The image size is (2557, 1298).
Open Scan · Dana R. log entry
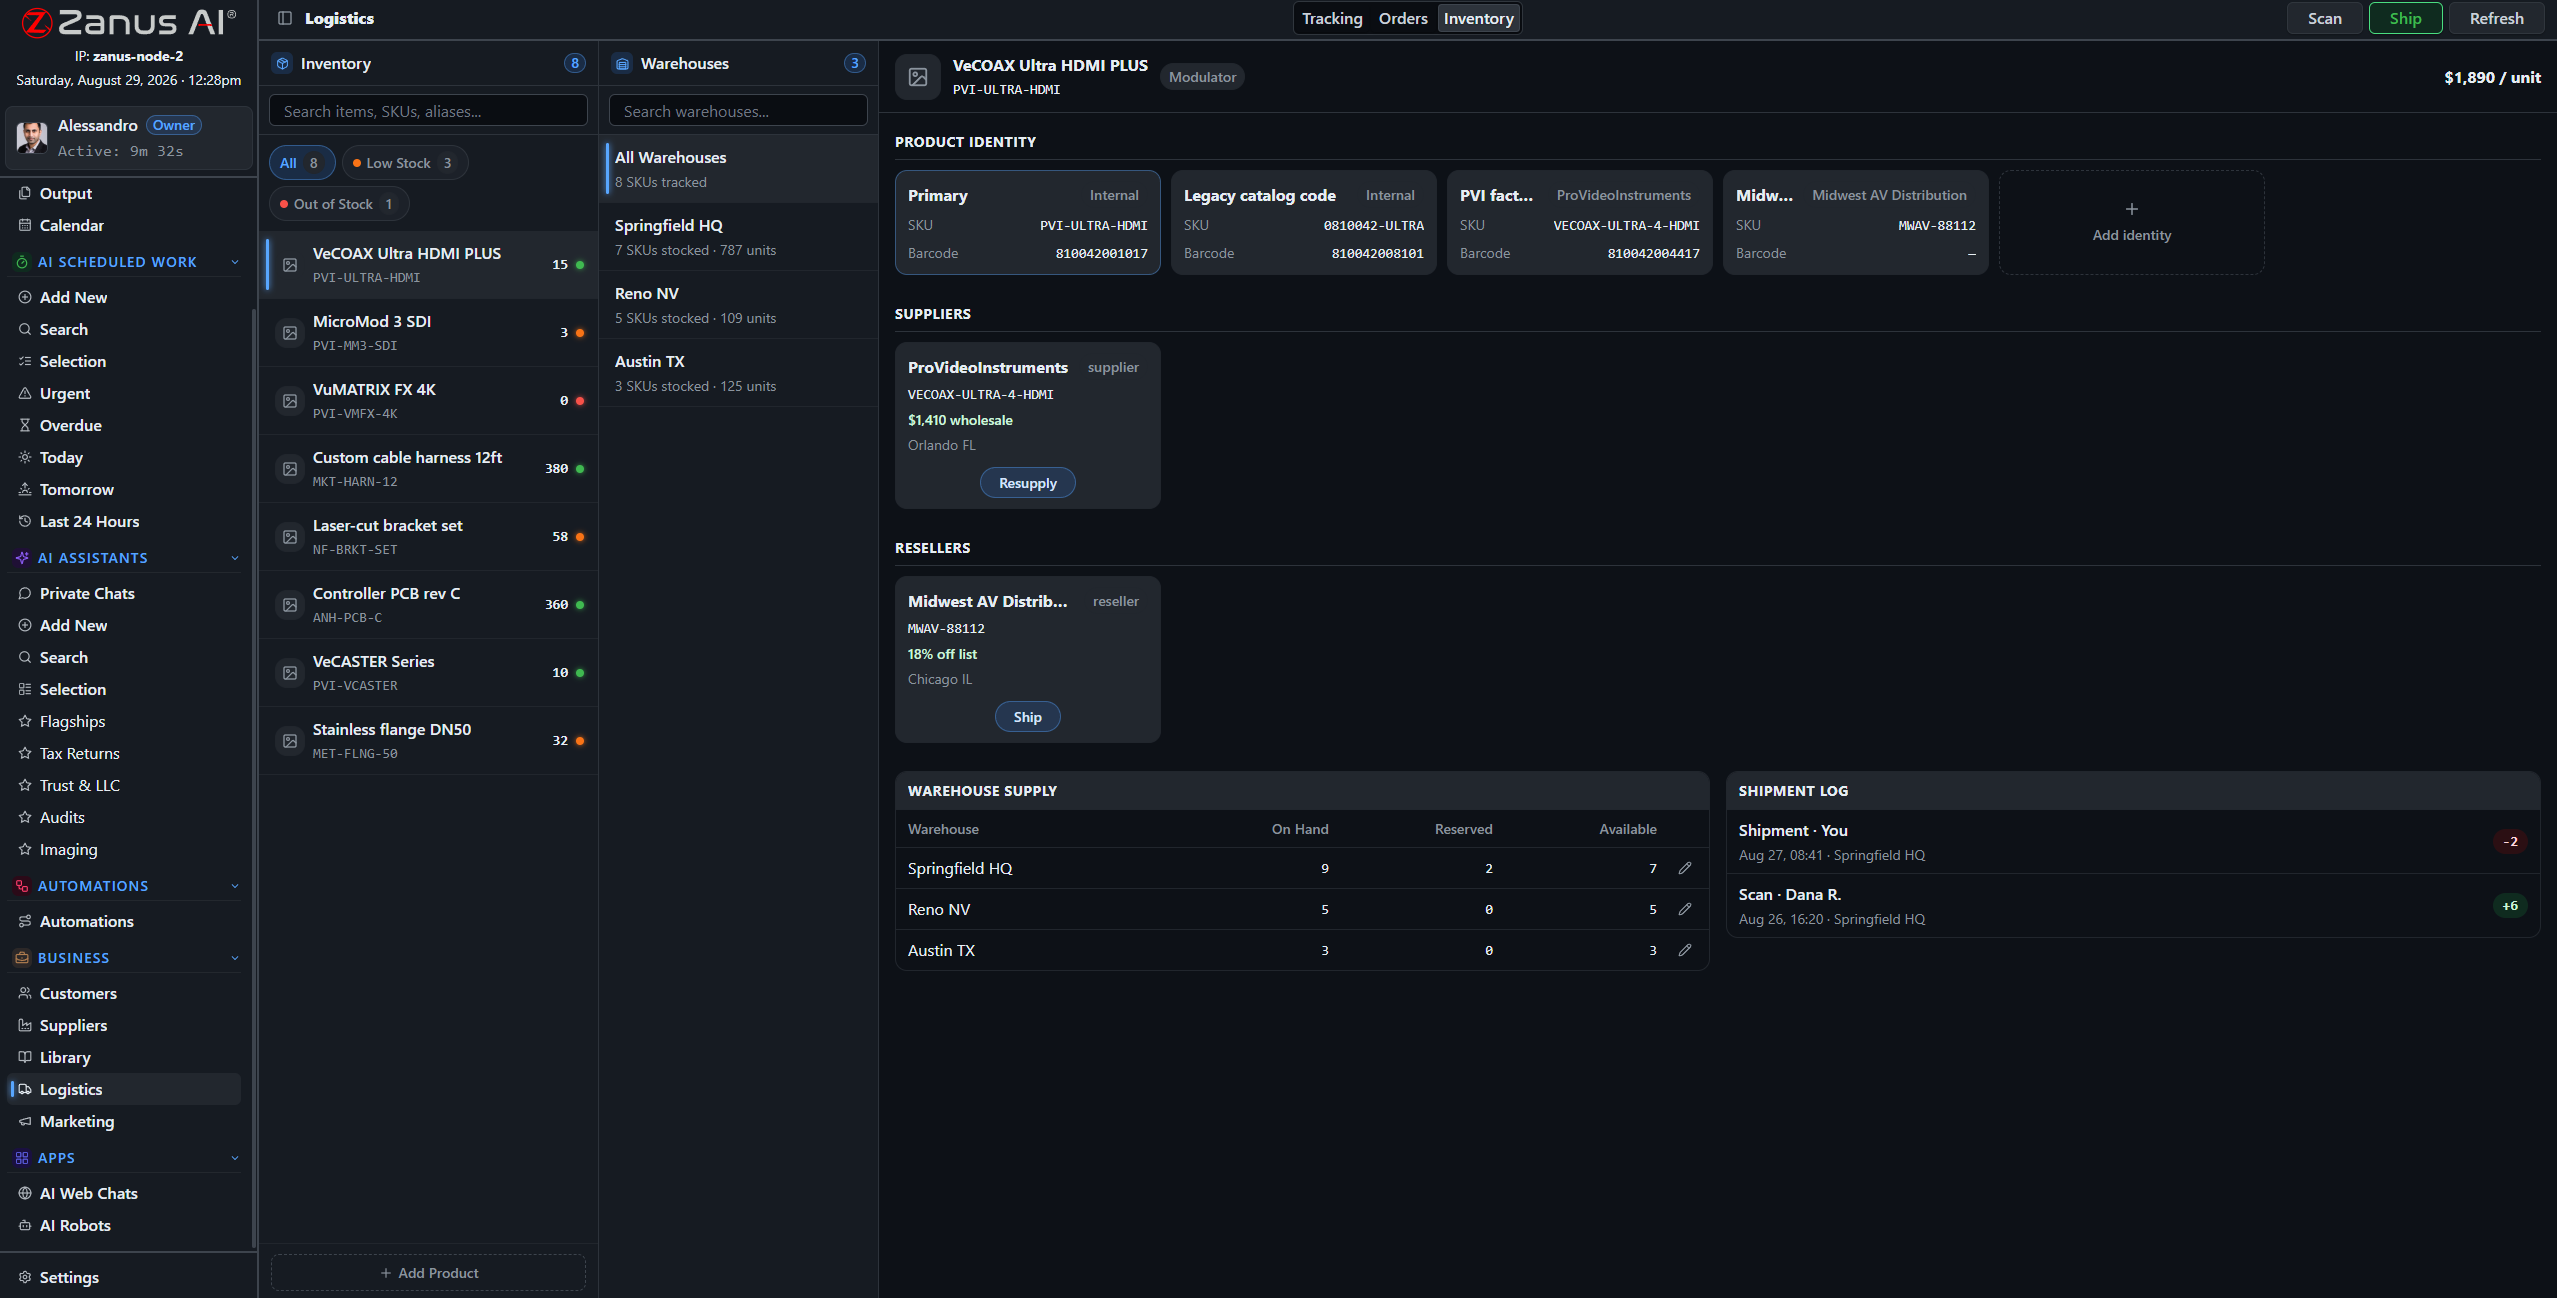[x=2132, y=906]
